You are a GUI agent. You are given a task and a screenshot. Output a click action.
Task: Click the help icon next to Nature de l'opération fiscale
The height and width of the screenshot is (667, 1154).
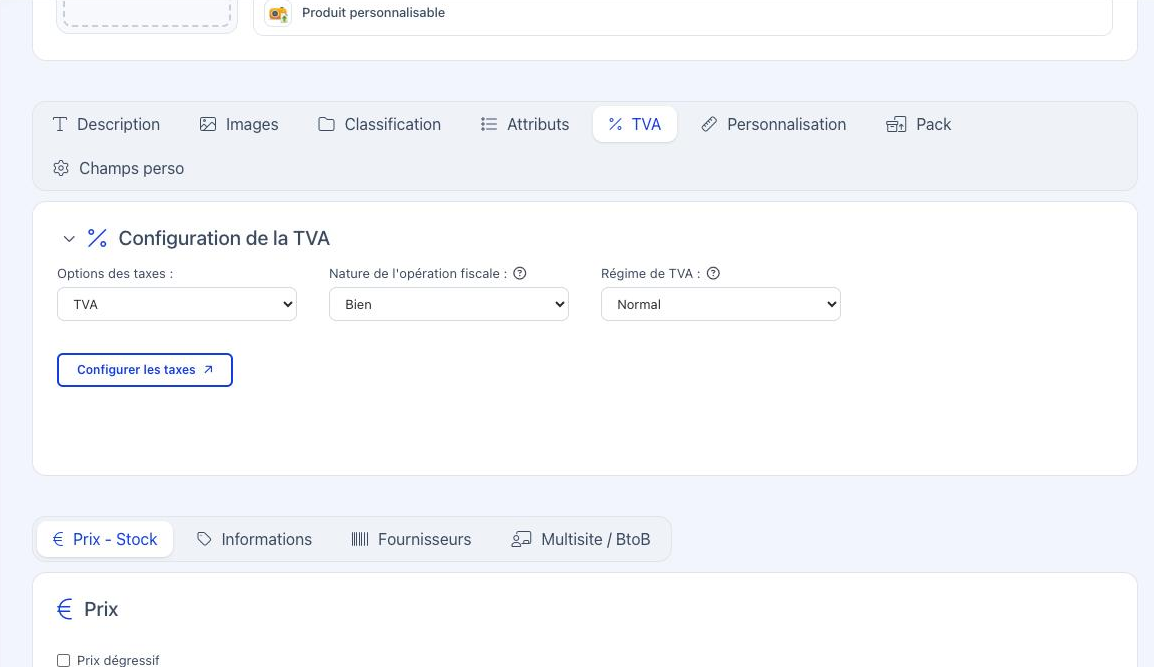520,273
